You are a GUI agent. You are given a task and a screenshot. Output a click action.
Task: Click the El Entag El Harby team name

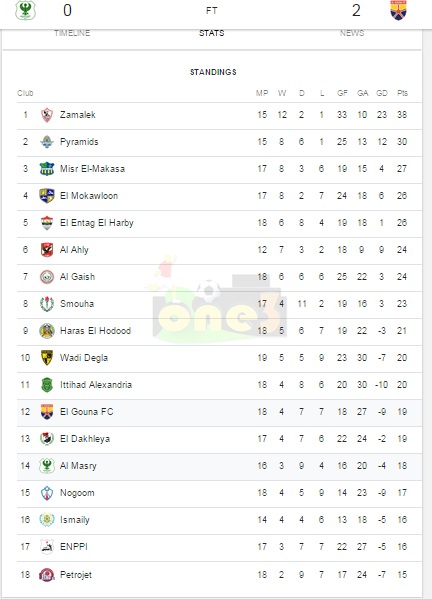coord(97,223)
